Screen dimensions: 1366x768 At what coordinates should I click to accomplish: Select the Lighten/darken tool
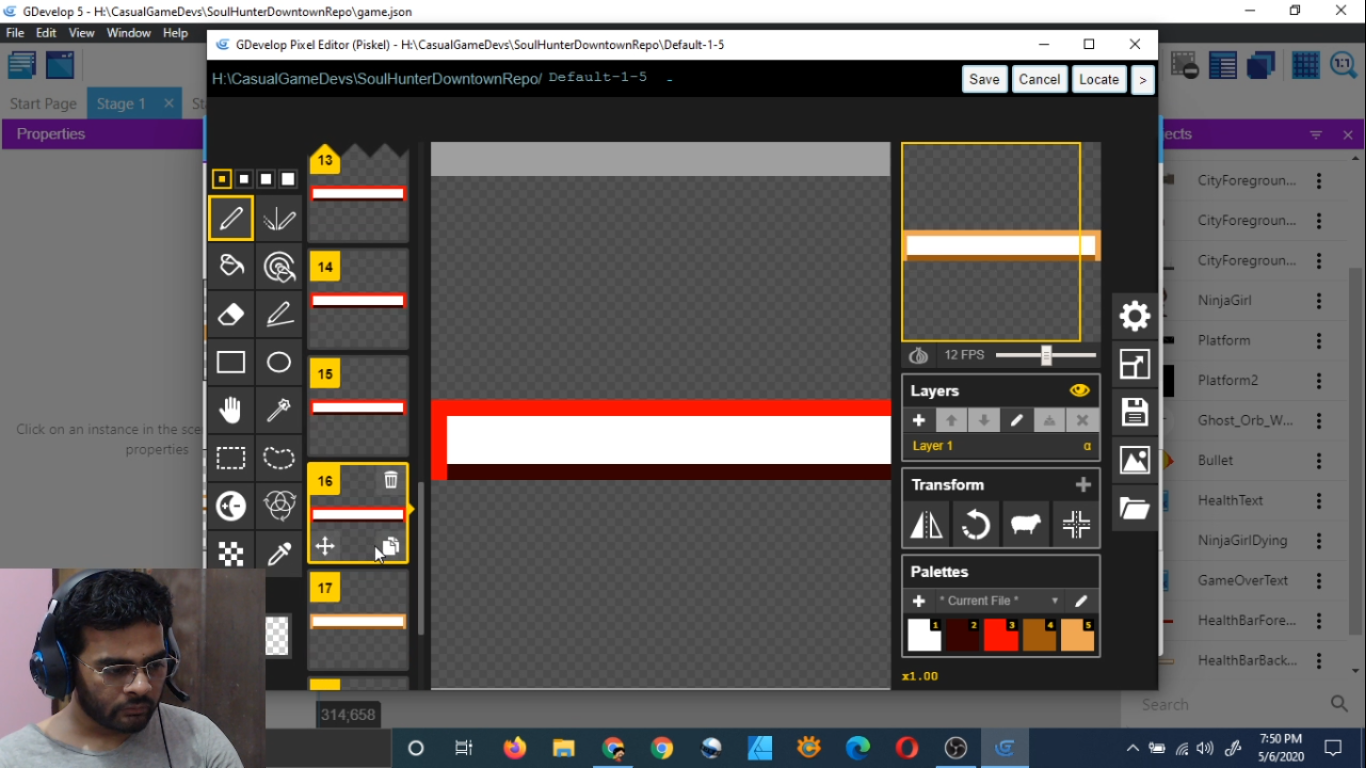coord(231,506)
